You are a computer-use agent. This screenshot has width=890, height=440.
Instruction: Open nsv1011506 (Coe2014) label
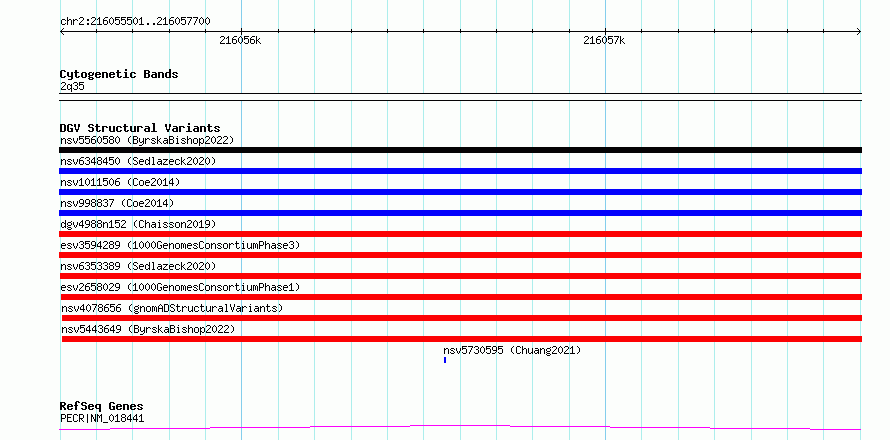pyautogui.click(x=120, y=182)
